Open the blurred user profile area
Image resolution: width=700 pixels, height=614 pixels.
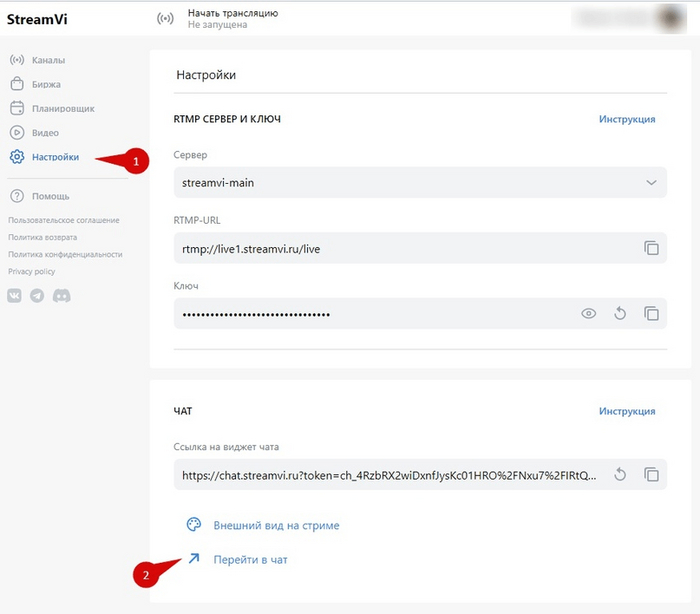[x=629, y=18]
